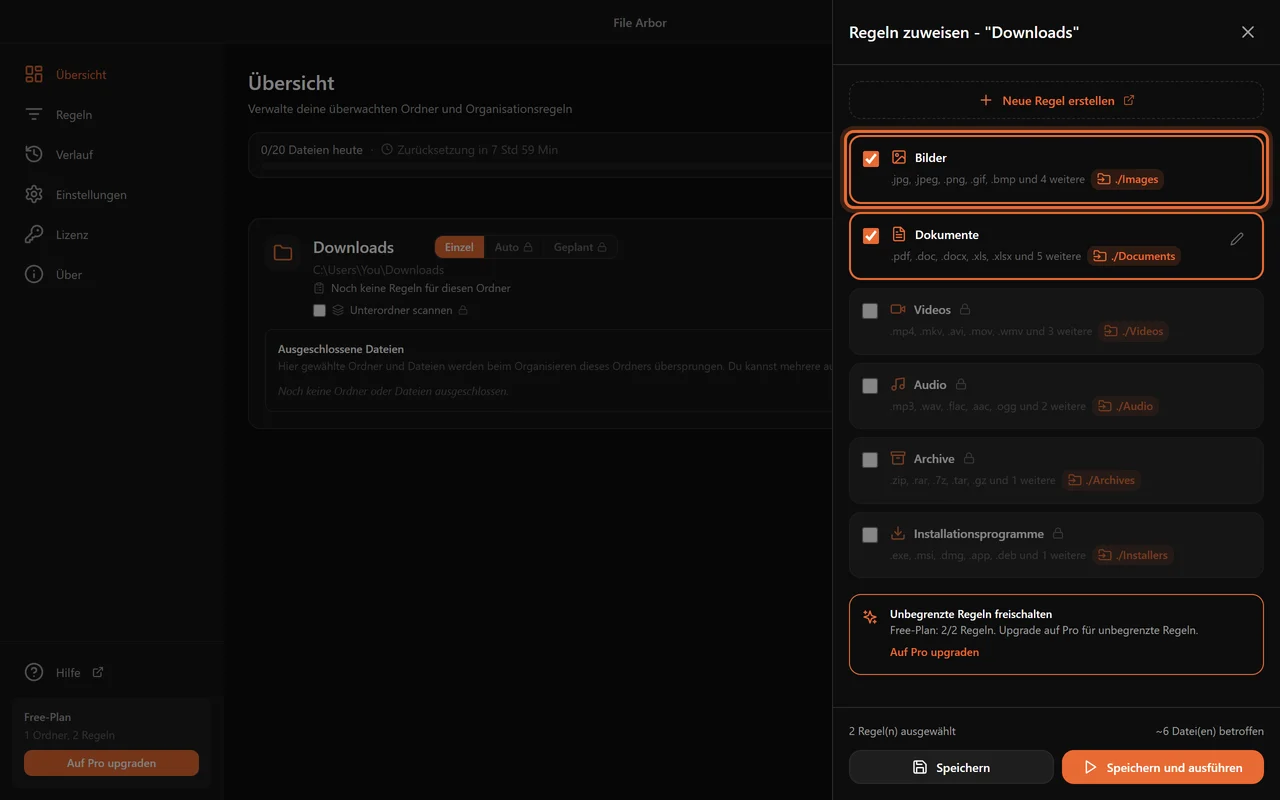Image resolution: width=1280 pixels, height=800 pixels.
Task: Edit the Dokumente rule with pencil icon
Action: click(1237, 239)
